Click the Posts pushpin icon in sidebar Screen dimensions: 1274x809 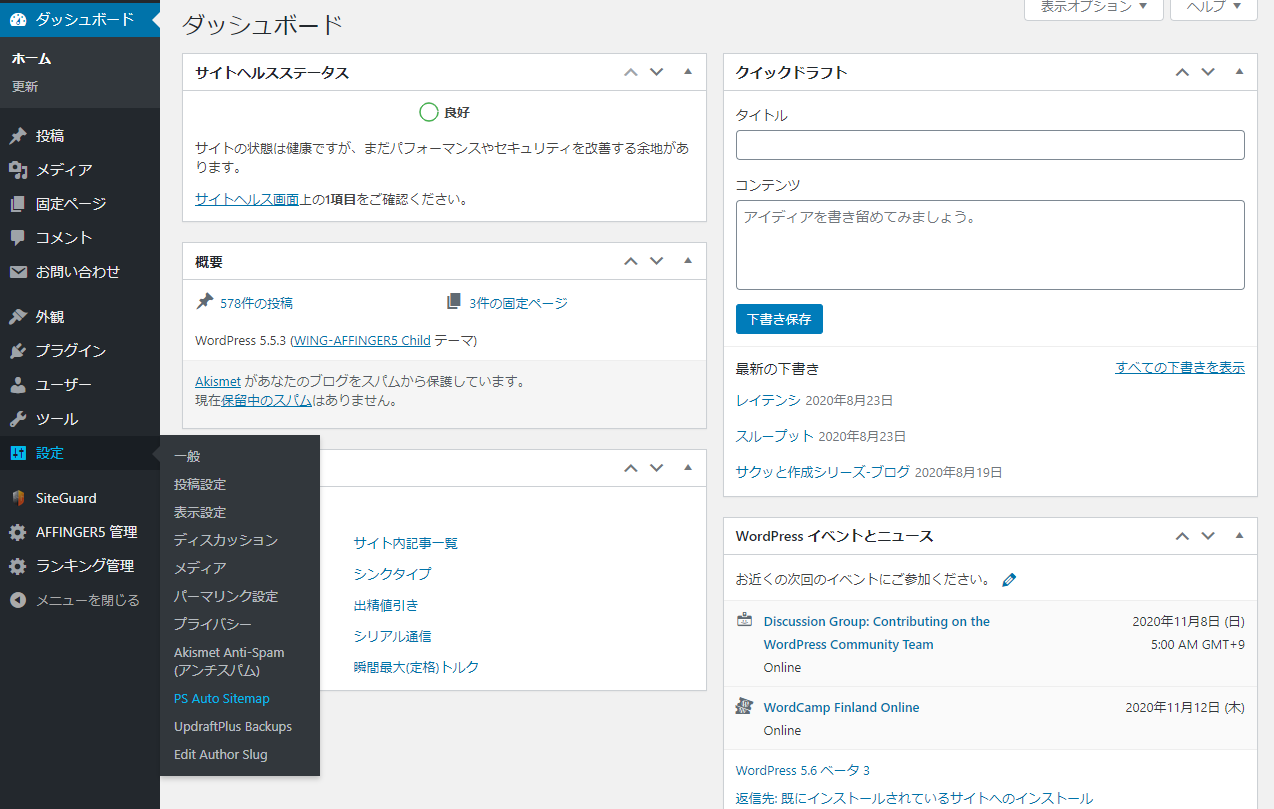click(x=18, y=136)
